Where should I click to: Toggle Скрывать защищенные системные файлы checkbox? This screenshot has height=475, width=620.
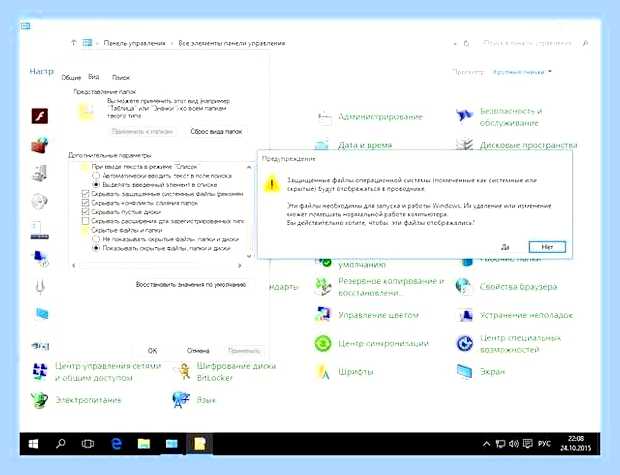click(85, 194)
